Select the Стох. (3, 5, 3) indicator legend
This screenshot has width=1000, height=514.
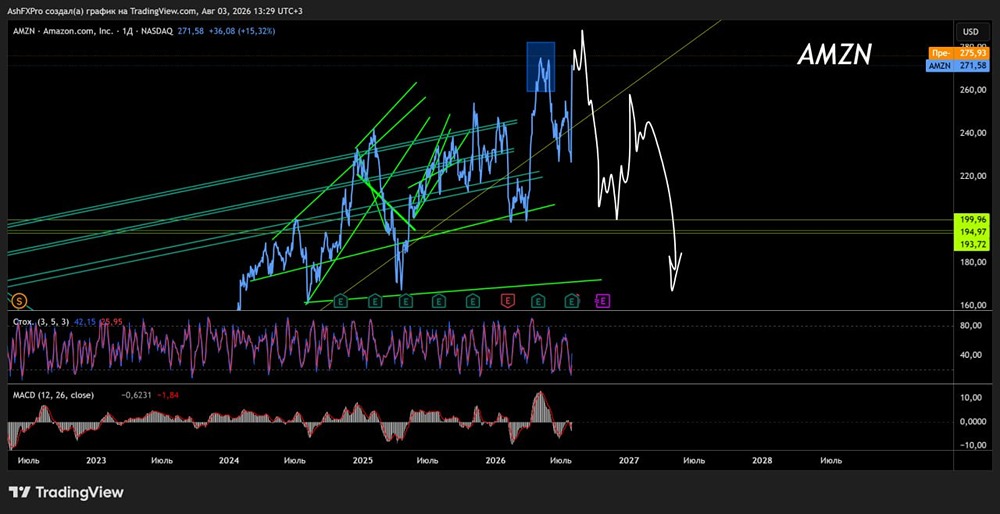[41, 322]
